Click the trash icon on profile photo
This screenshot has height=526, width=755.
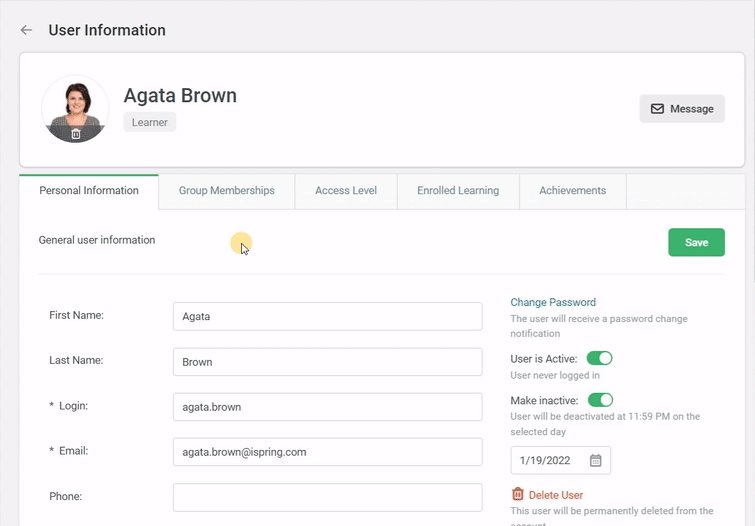(x=76, y=133)
